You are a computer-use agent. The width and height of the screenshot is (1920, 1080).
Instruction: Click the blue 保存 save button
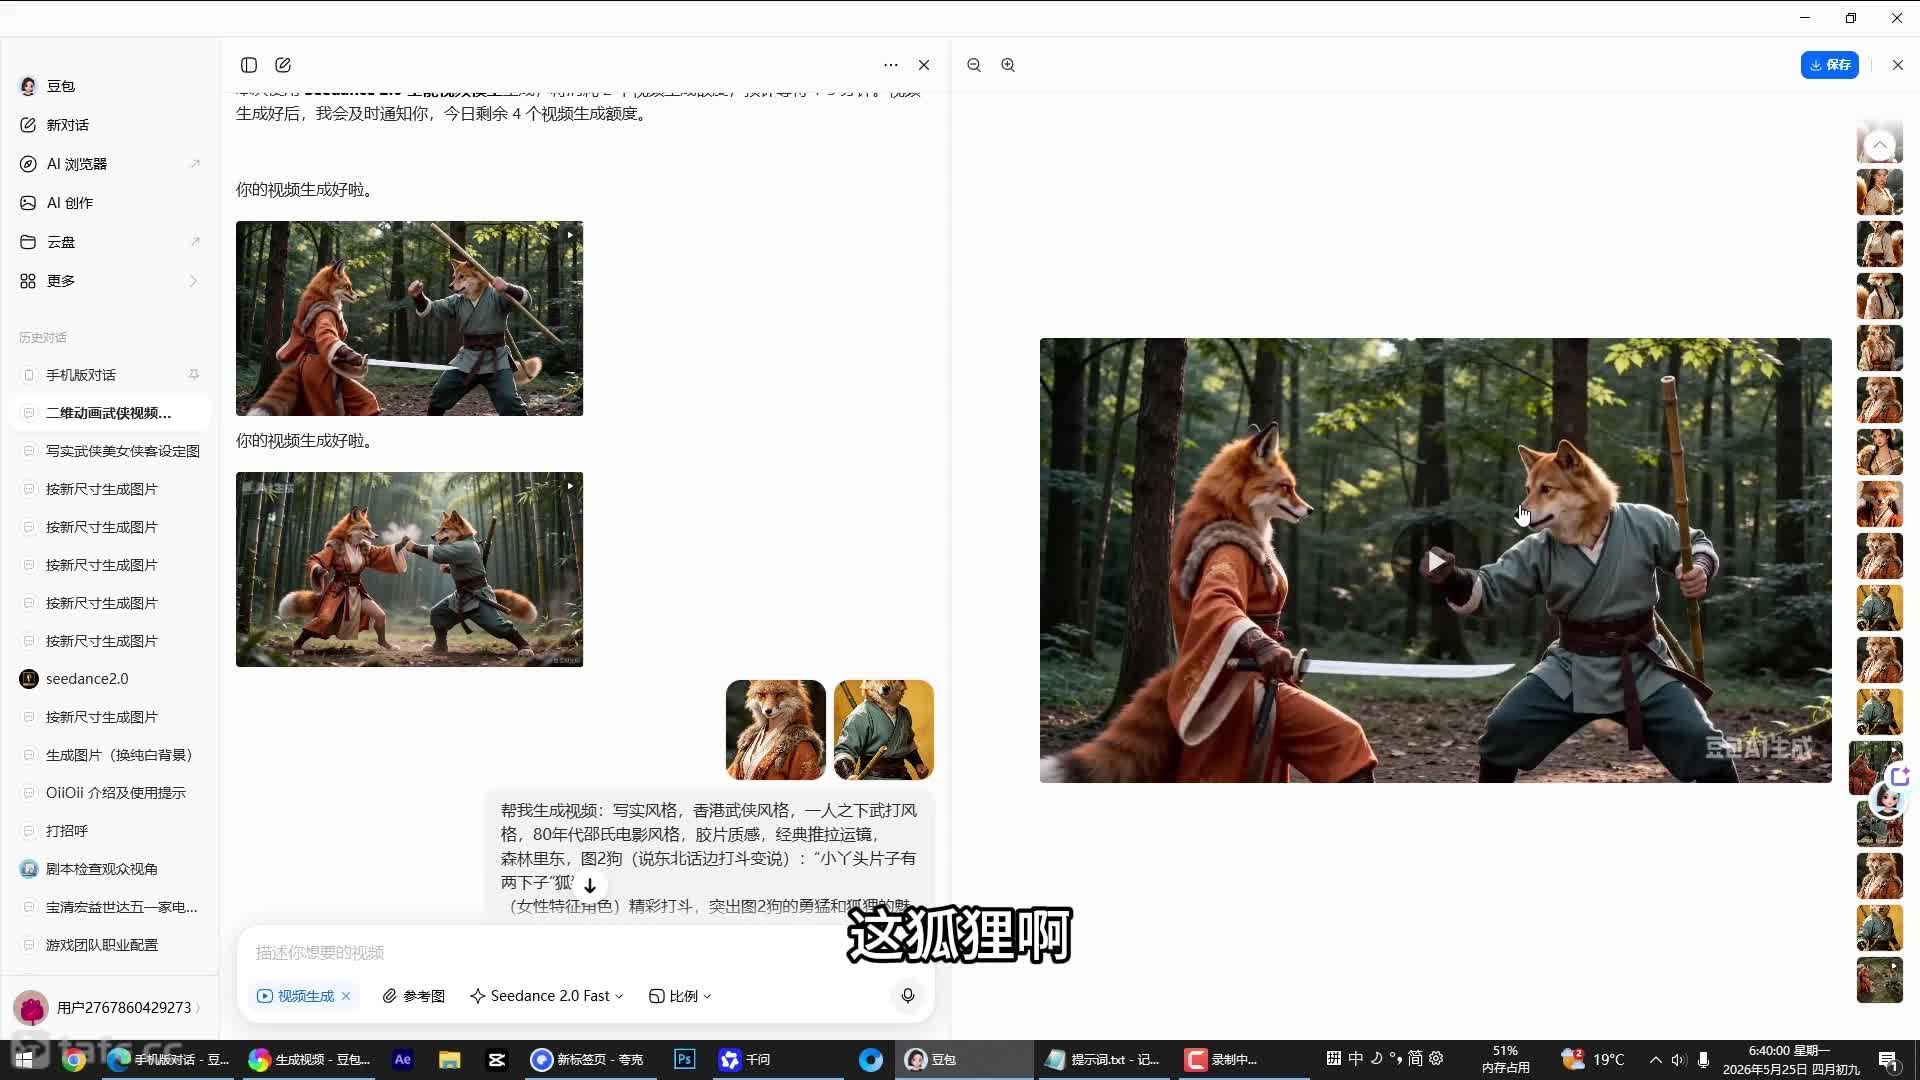tap(1829, 65)
